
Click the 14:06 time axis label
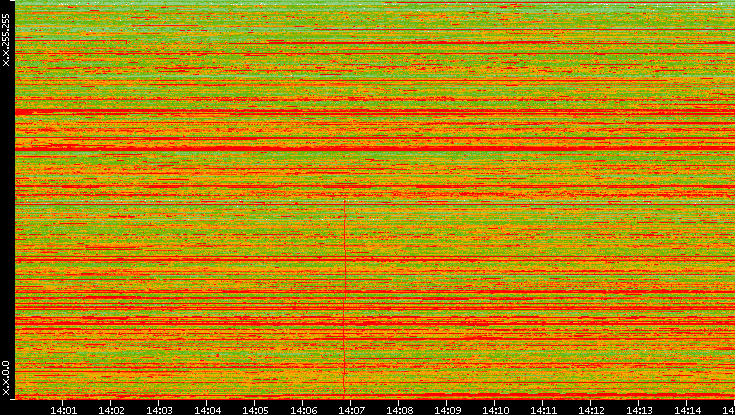pyautogui.click(x=303, y=410)
